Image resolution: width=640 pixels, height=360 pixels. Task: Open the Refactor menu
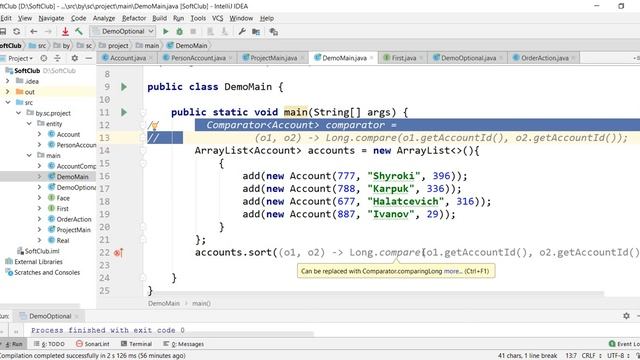pos(134,18)
